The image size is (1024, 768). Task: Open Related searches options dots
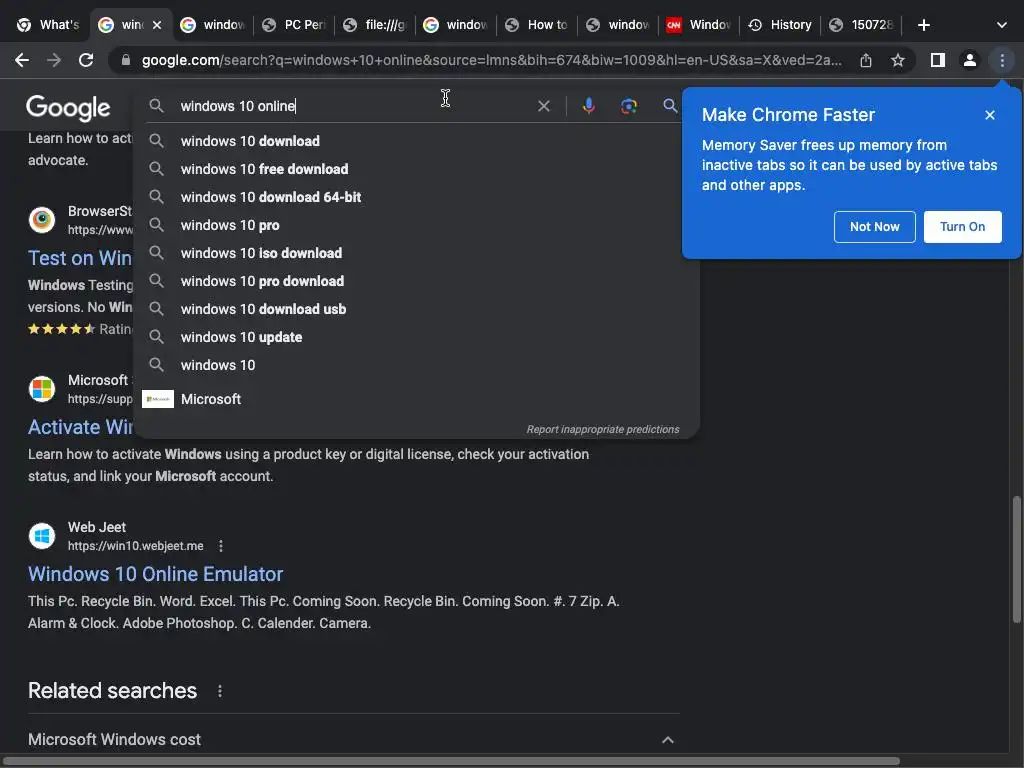point(219,691)
